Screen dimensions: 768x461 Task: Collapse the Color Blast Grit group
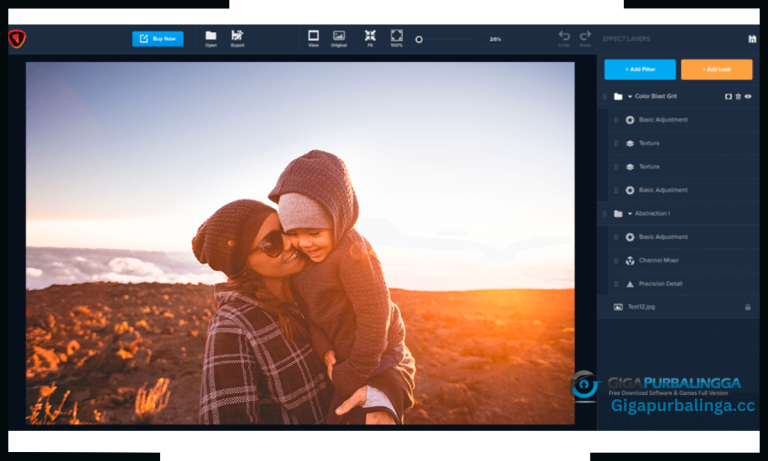click(x=630, y=97)
